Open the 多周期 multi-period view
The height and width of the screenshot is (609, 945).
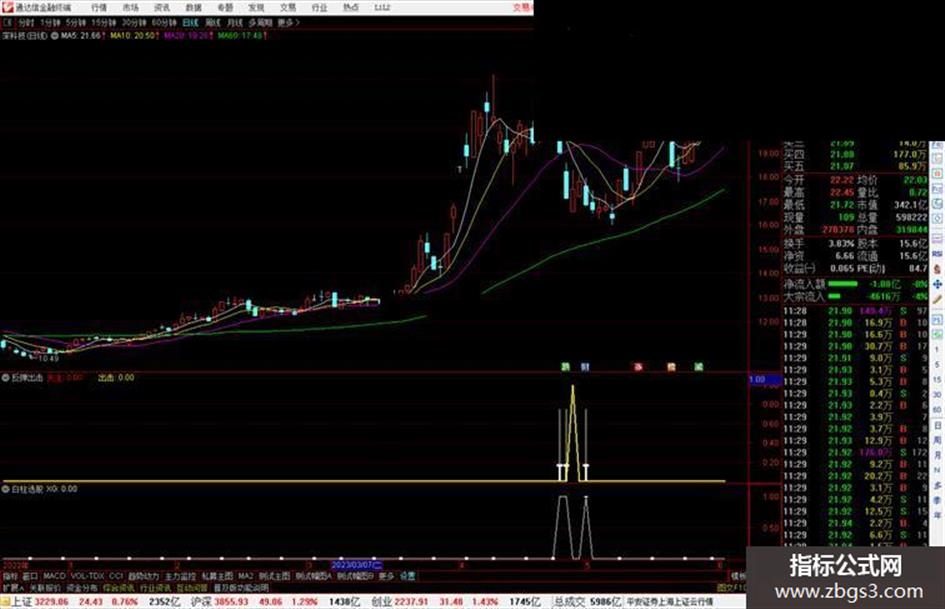260,22
